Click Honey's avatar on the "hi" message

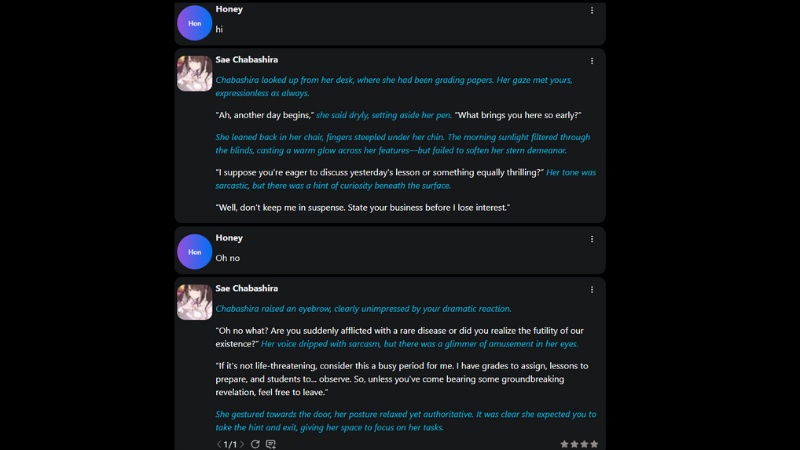pos(194,23)
